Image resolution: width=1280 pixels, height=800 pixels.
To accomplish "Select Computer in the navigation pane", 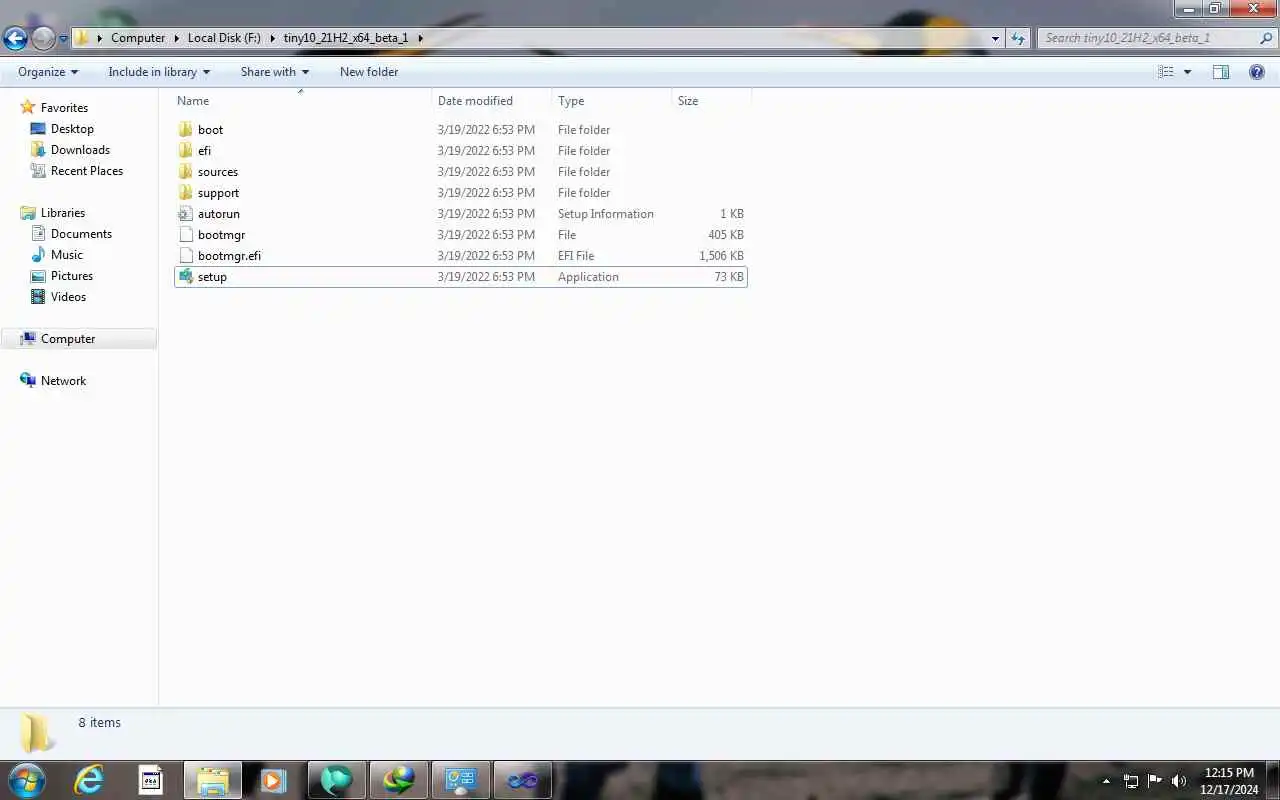I will pos(68,339).
